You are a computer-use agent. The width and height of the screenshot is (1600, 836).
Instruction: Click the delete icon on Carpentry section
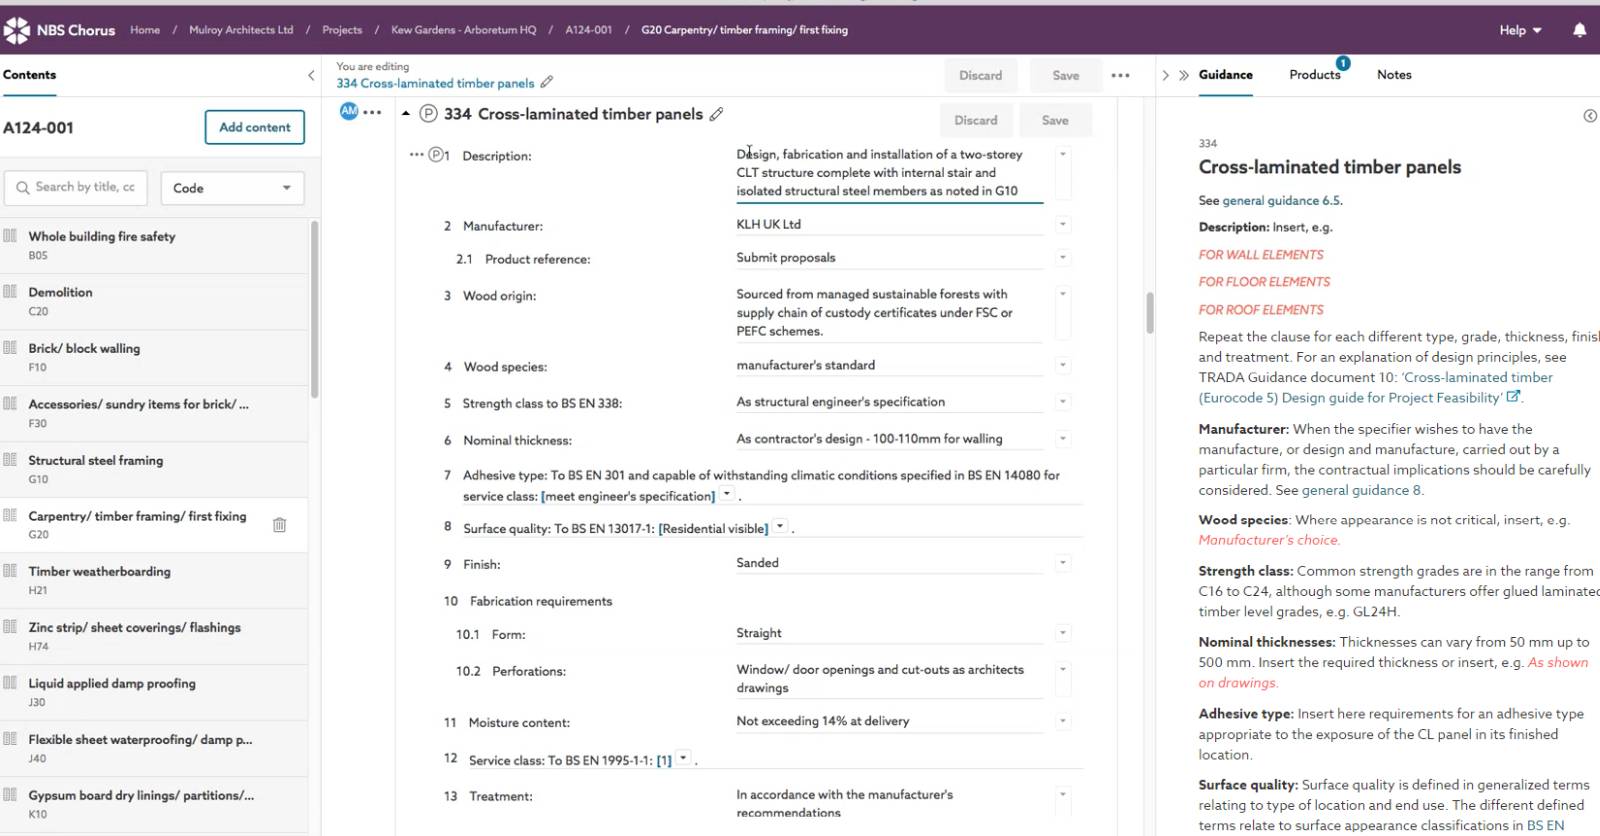280,525
